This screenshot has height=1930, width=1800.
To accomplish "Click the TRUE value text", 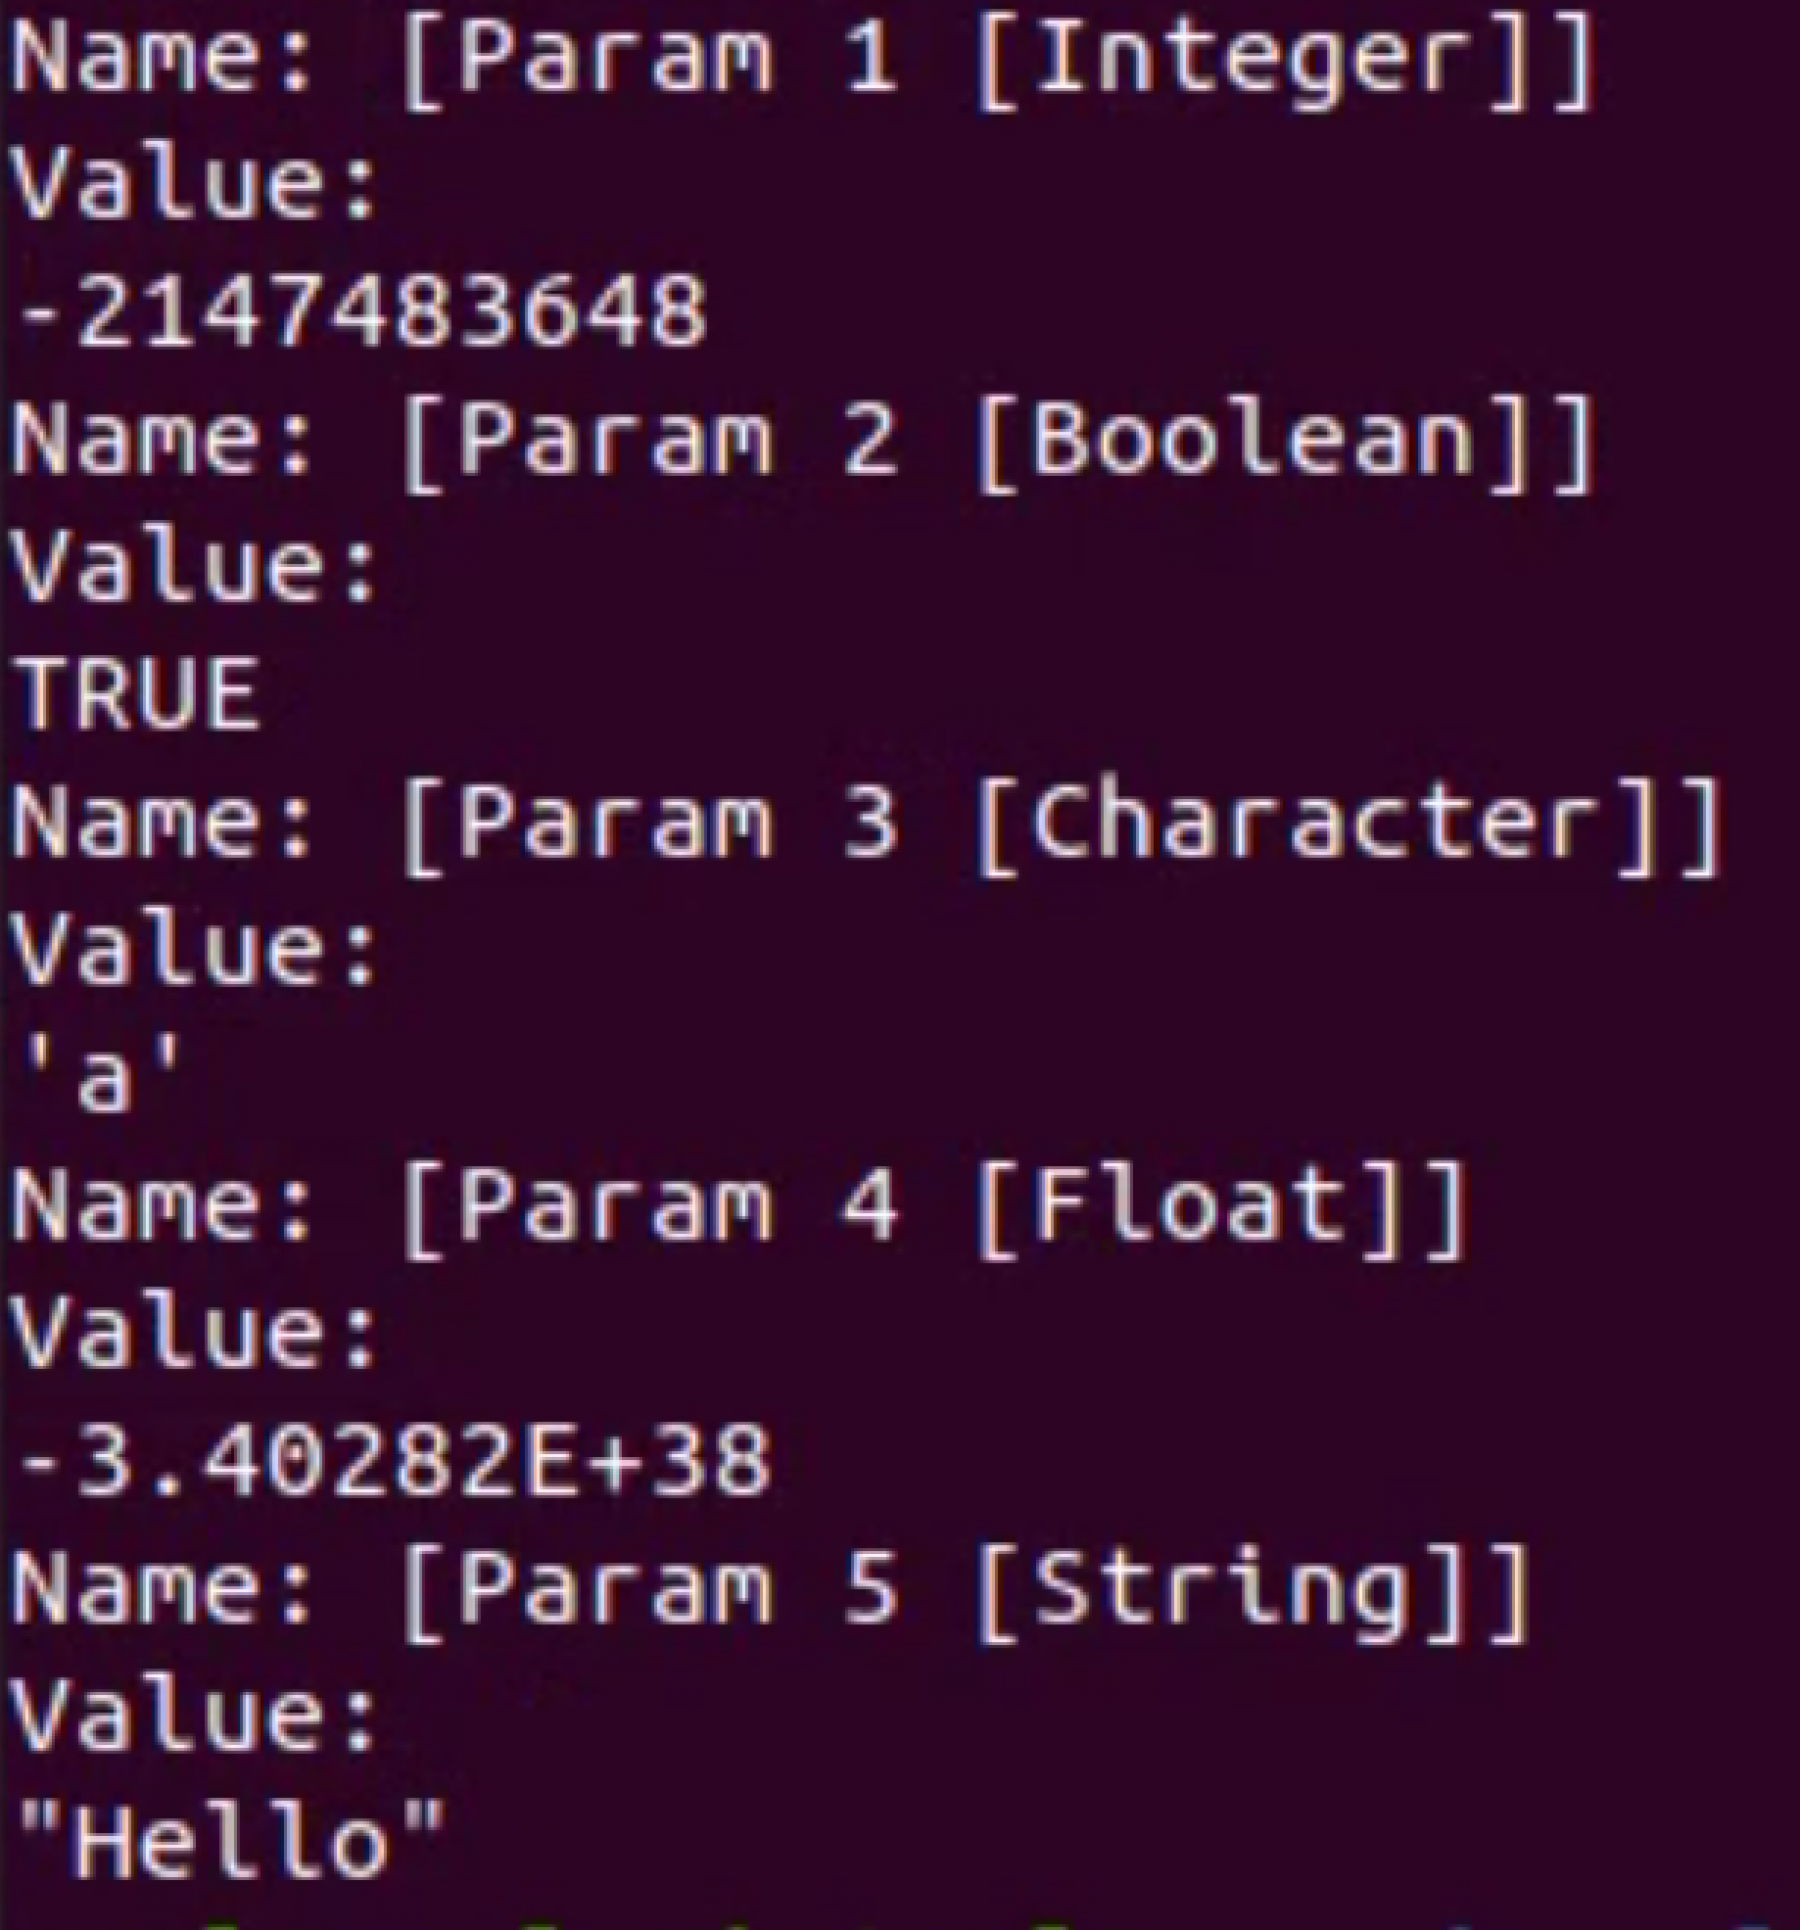I will point(138,694).
